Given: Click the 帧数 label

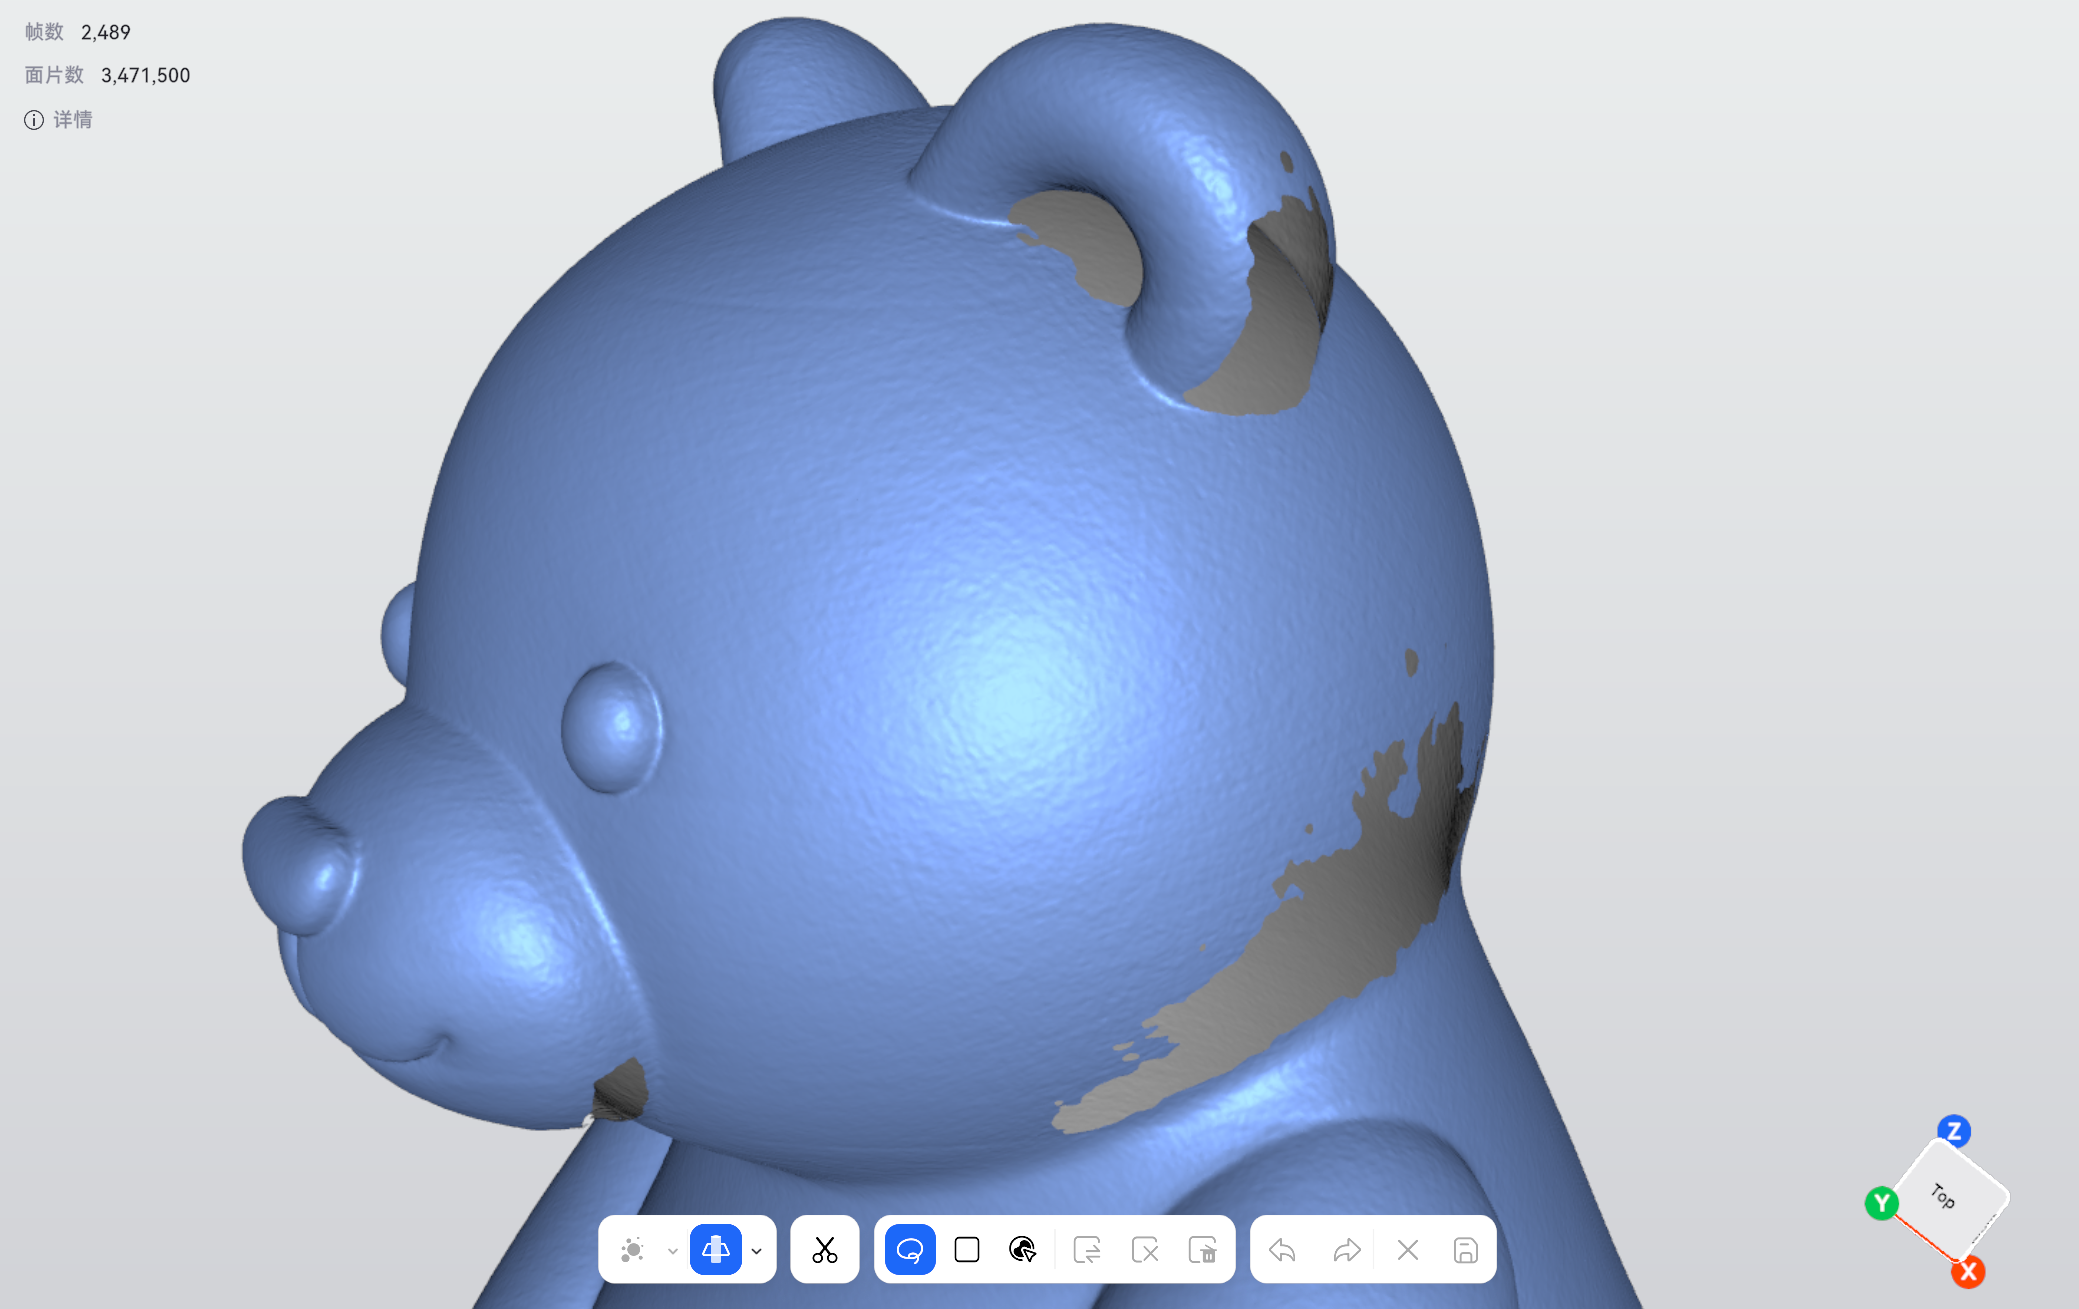Looking at the screenshot, I should point(44,32).
